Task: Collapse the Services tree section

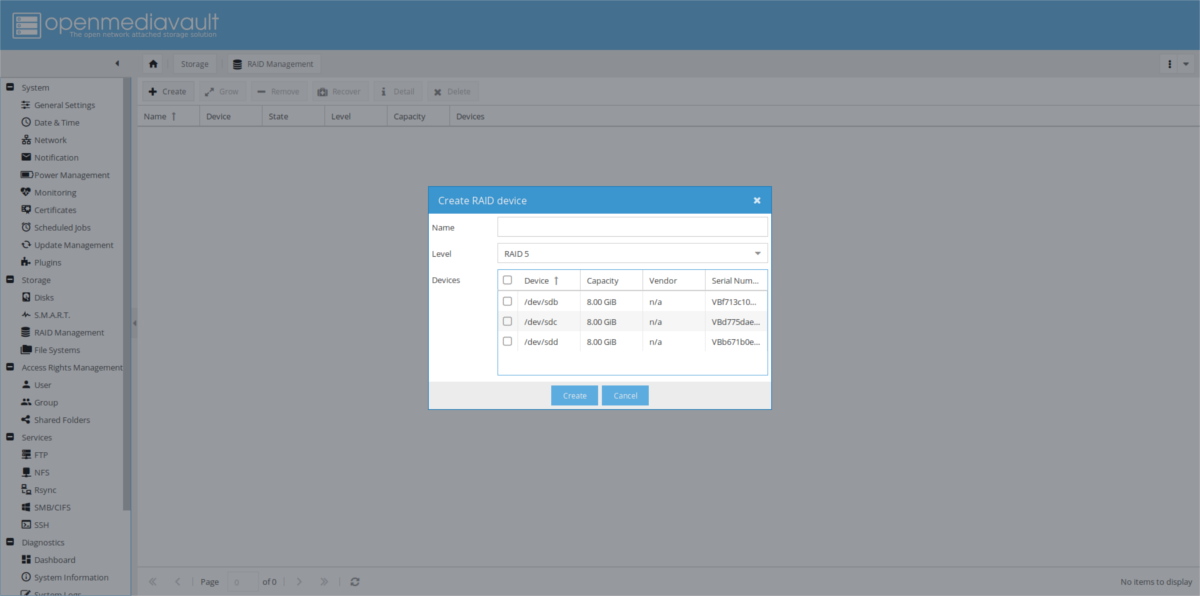Action: point(10,437)
